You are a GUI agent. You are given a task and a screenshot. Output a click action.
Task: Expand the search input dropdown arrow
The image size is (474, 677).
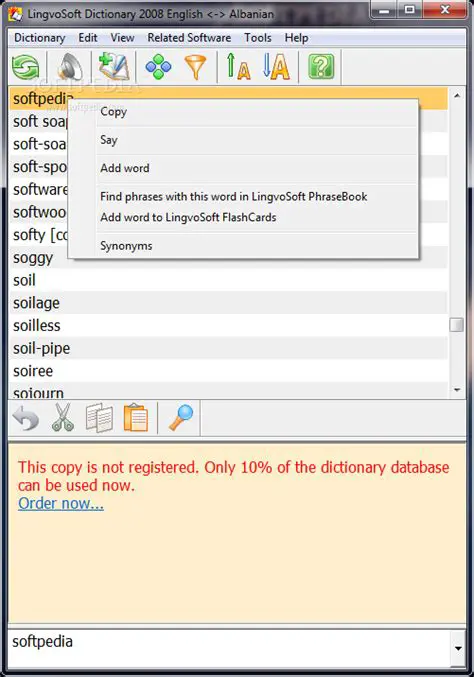(x=458, y=648)
